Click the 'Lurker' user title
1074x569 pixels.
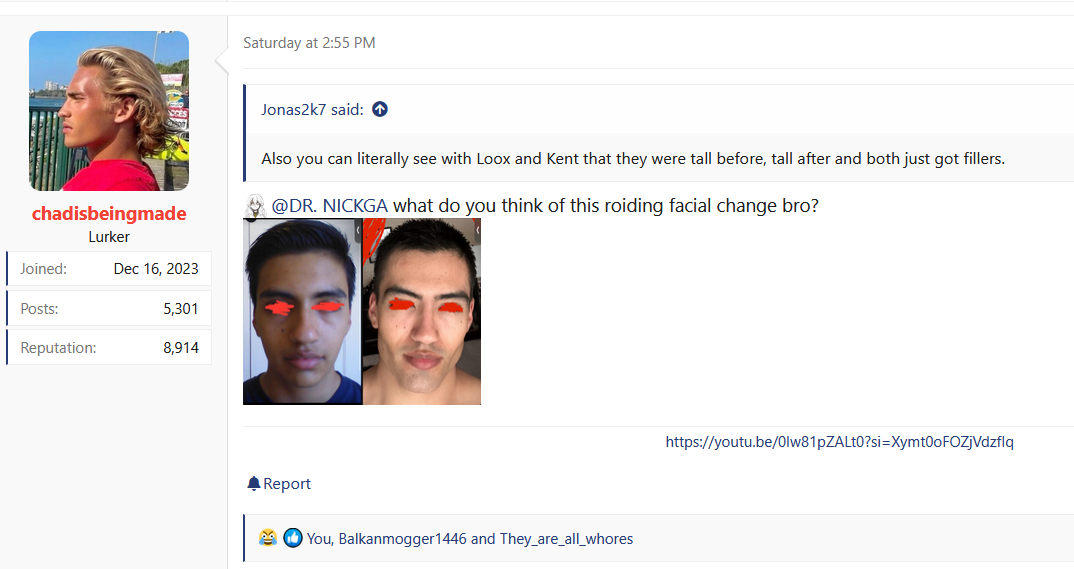pos(109,237)
